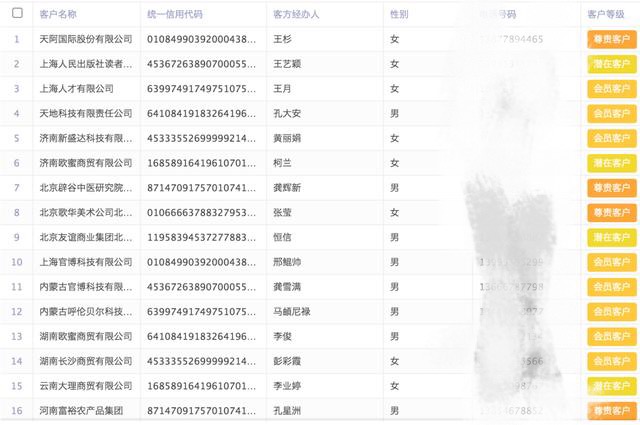Click 潜在客户 badge in 柯兰's row
The image size is (640, 425).
[611, 163]
